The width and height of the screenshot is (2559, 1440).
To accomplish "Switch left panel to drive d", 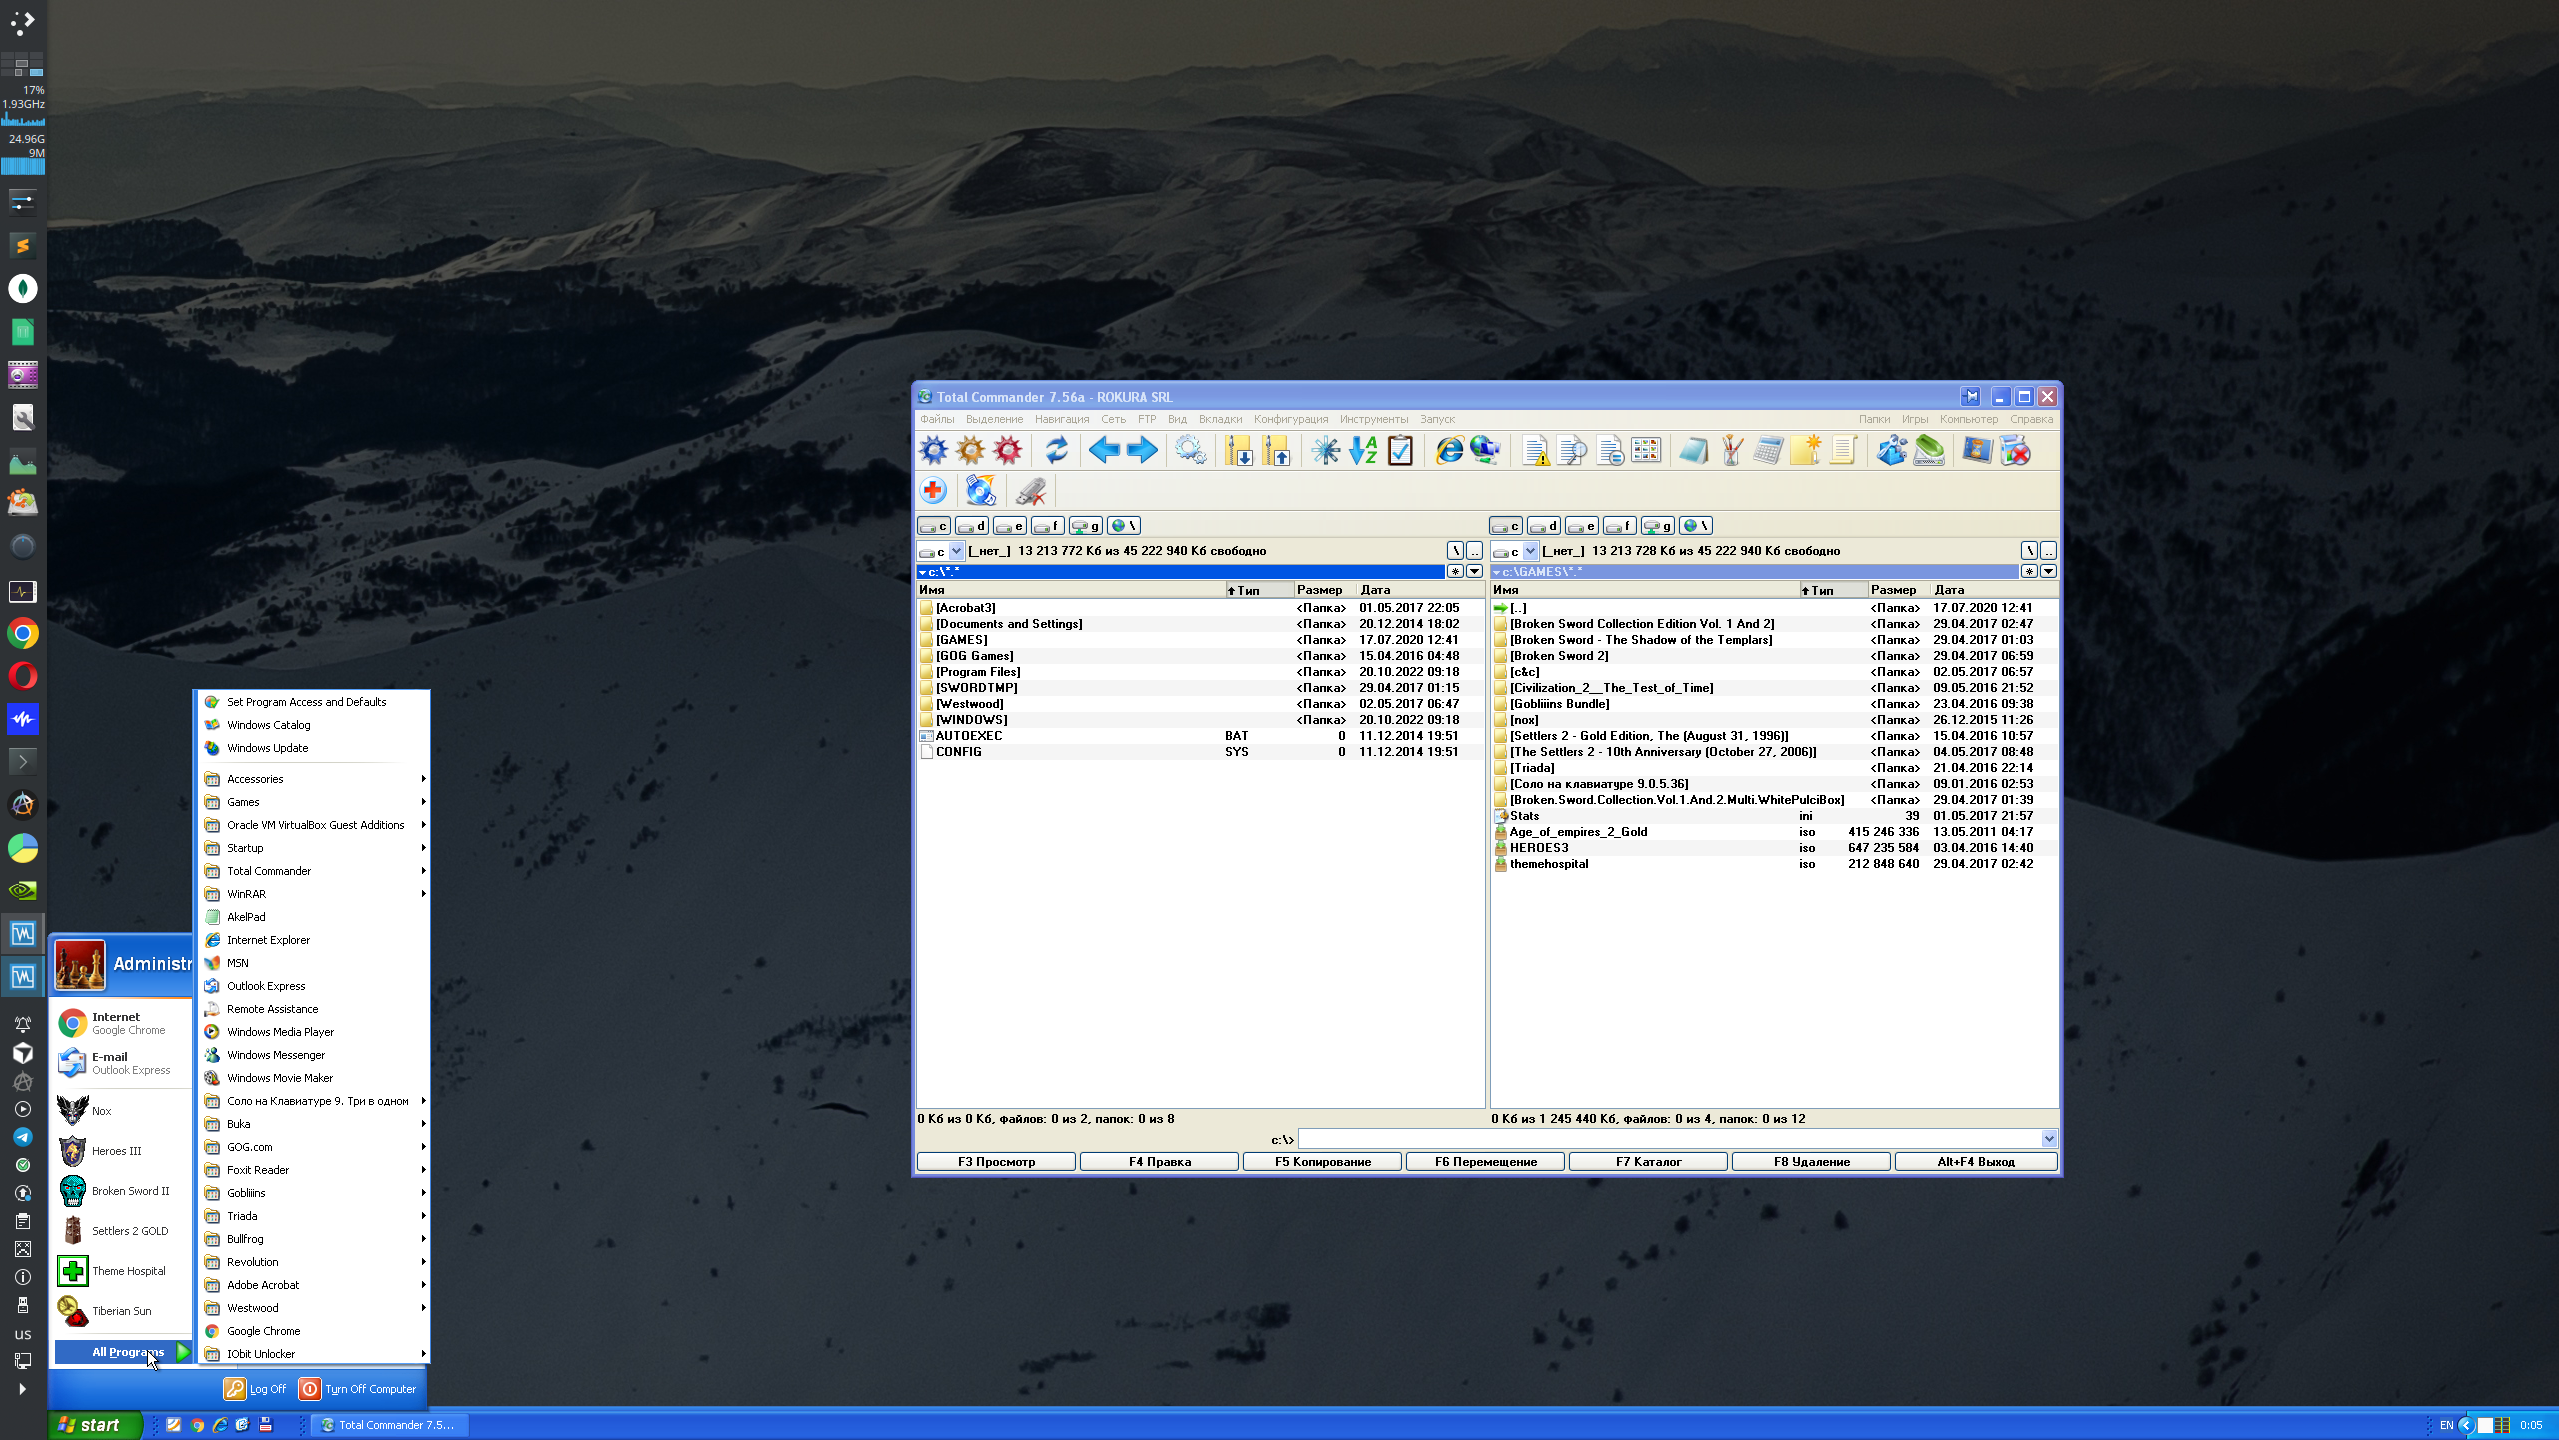I will point(971,526).
